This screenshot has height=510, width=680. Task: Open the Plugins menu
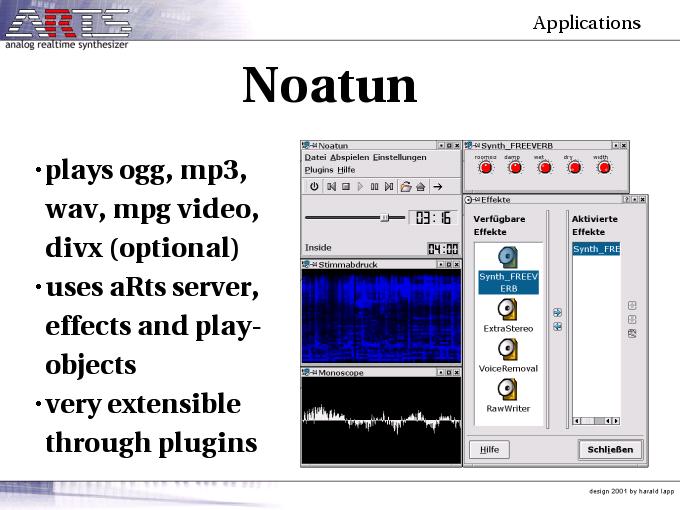point(319,170)
